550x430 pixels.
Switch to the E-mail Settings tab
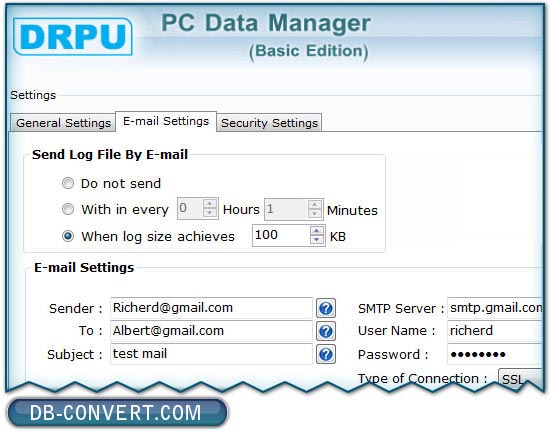(x=166, y=121)
